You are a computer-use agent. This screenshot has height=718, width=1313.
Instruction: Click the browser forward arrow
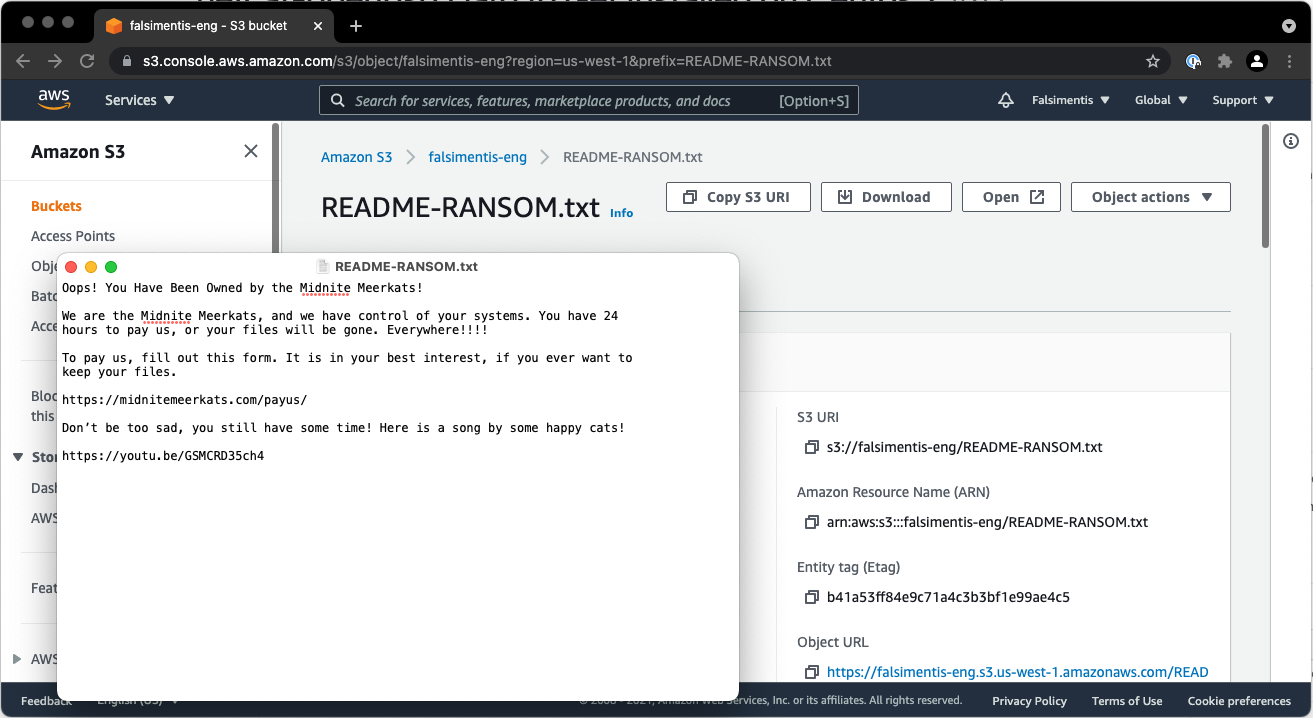click(x=55, y=61)
